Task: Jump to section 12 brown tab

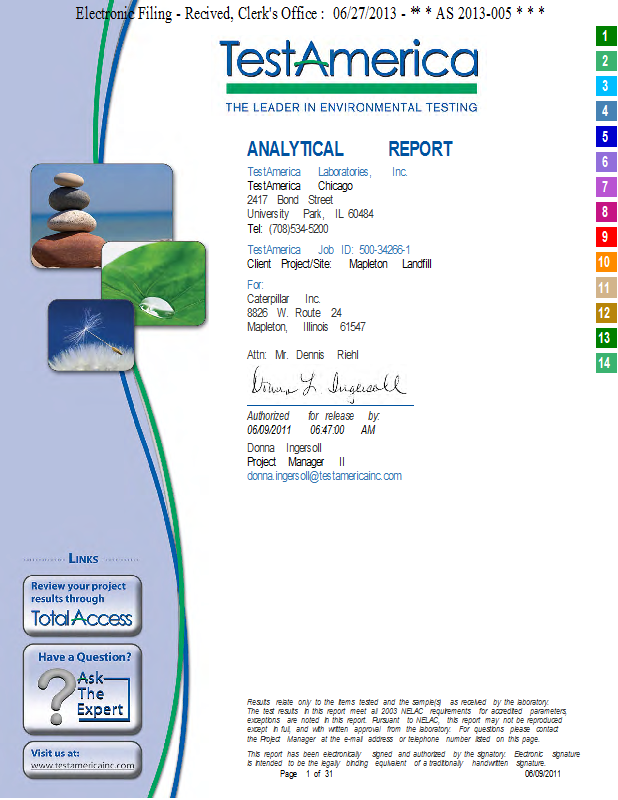Action: coord(606,313)
